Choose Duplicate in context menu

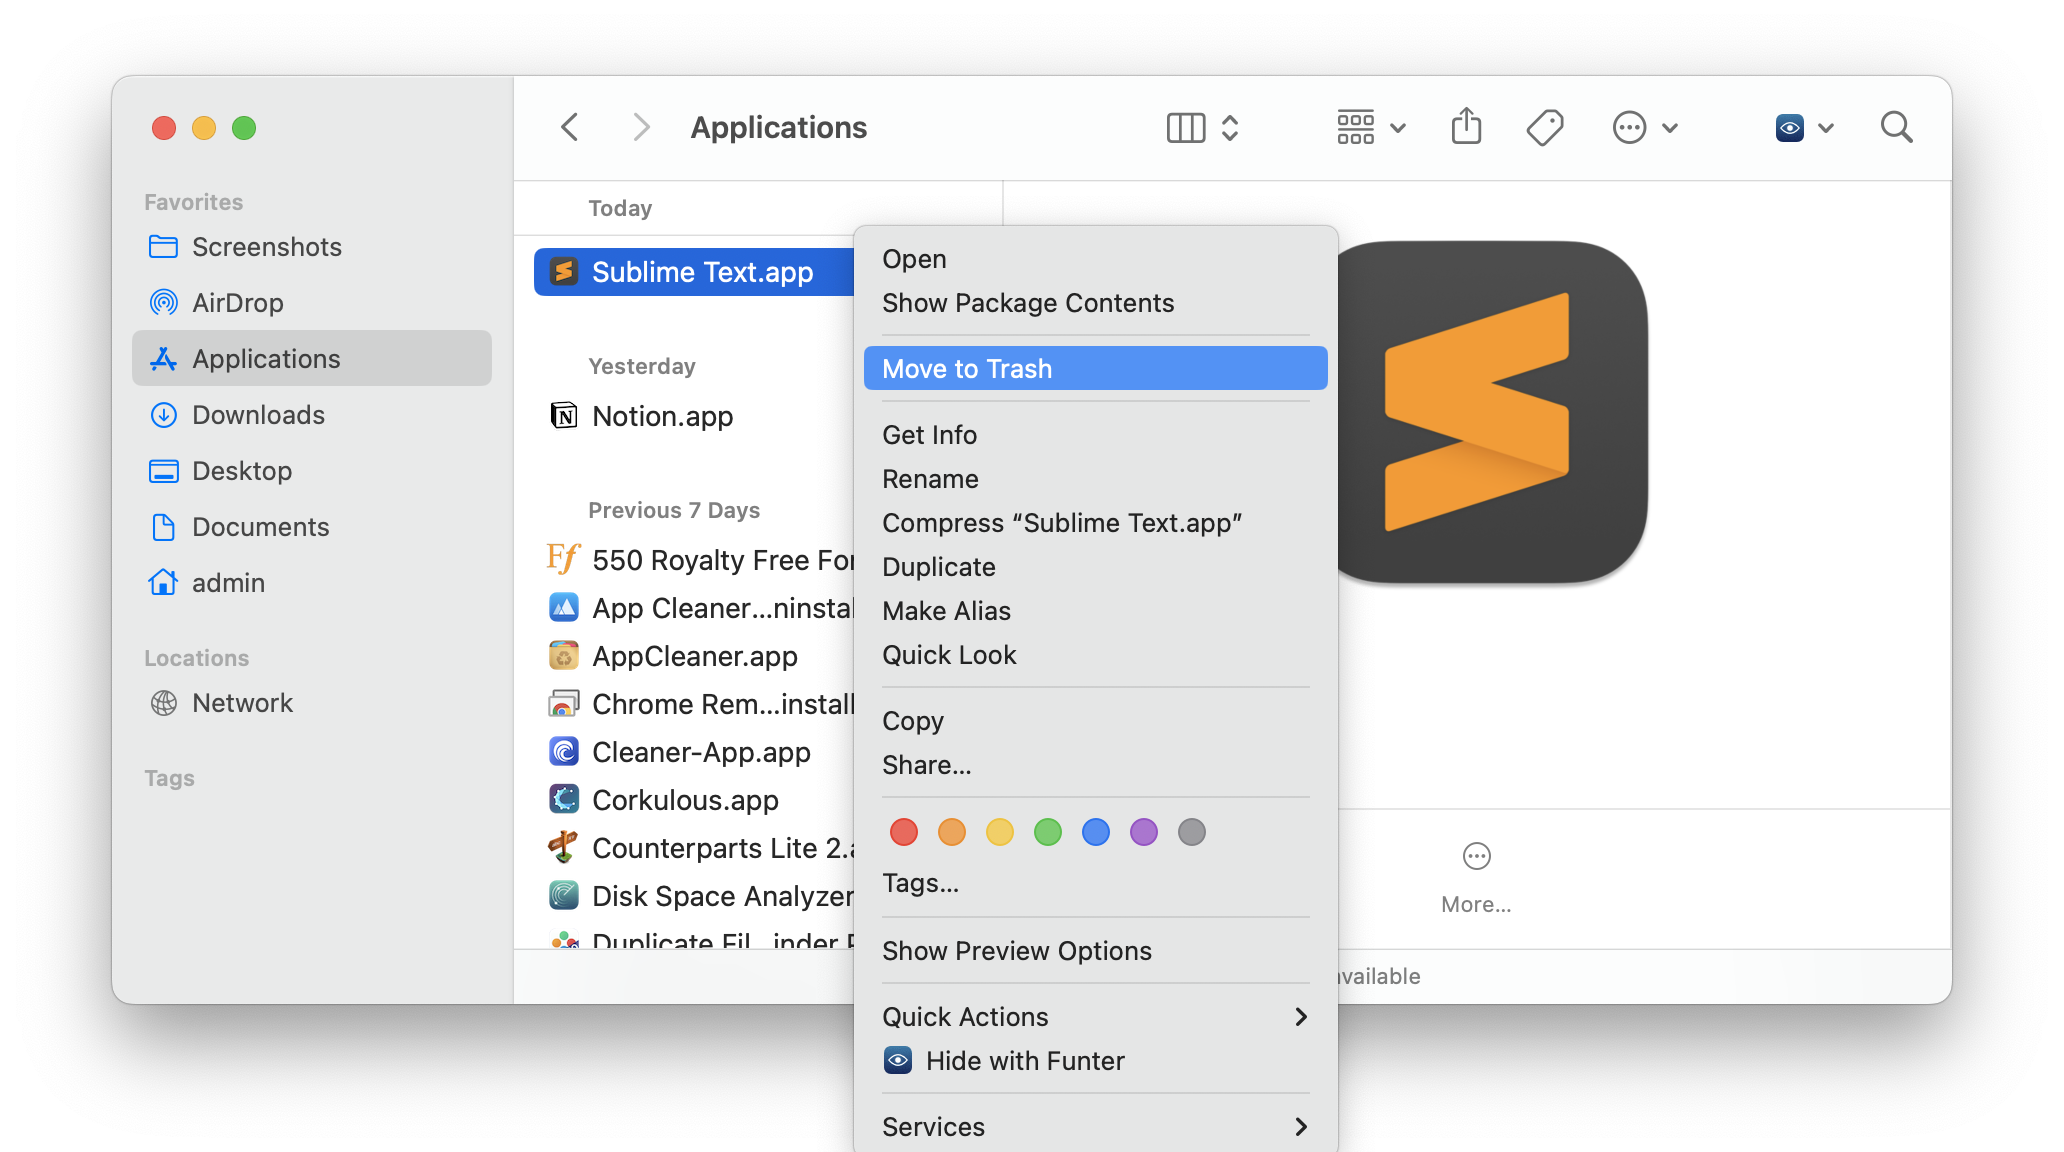[1096, 567]
